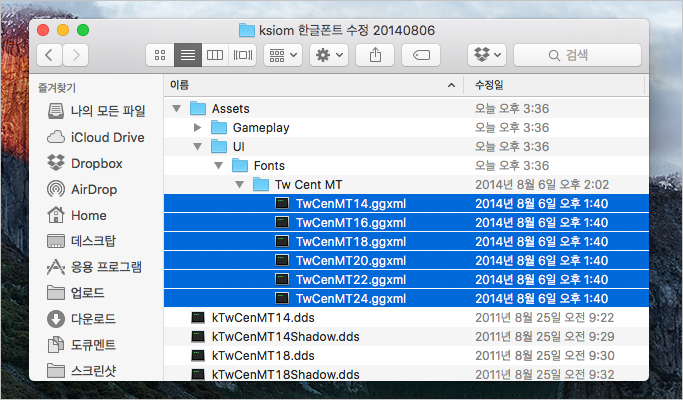Collapse the UI folder triangle
683x400 pixels.
197,147
